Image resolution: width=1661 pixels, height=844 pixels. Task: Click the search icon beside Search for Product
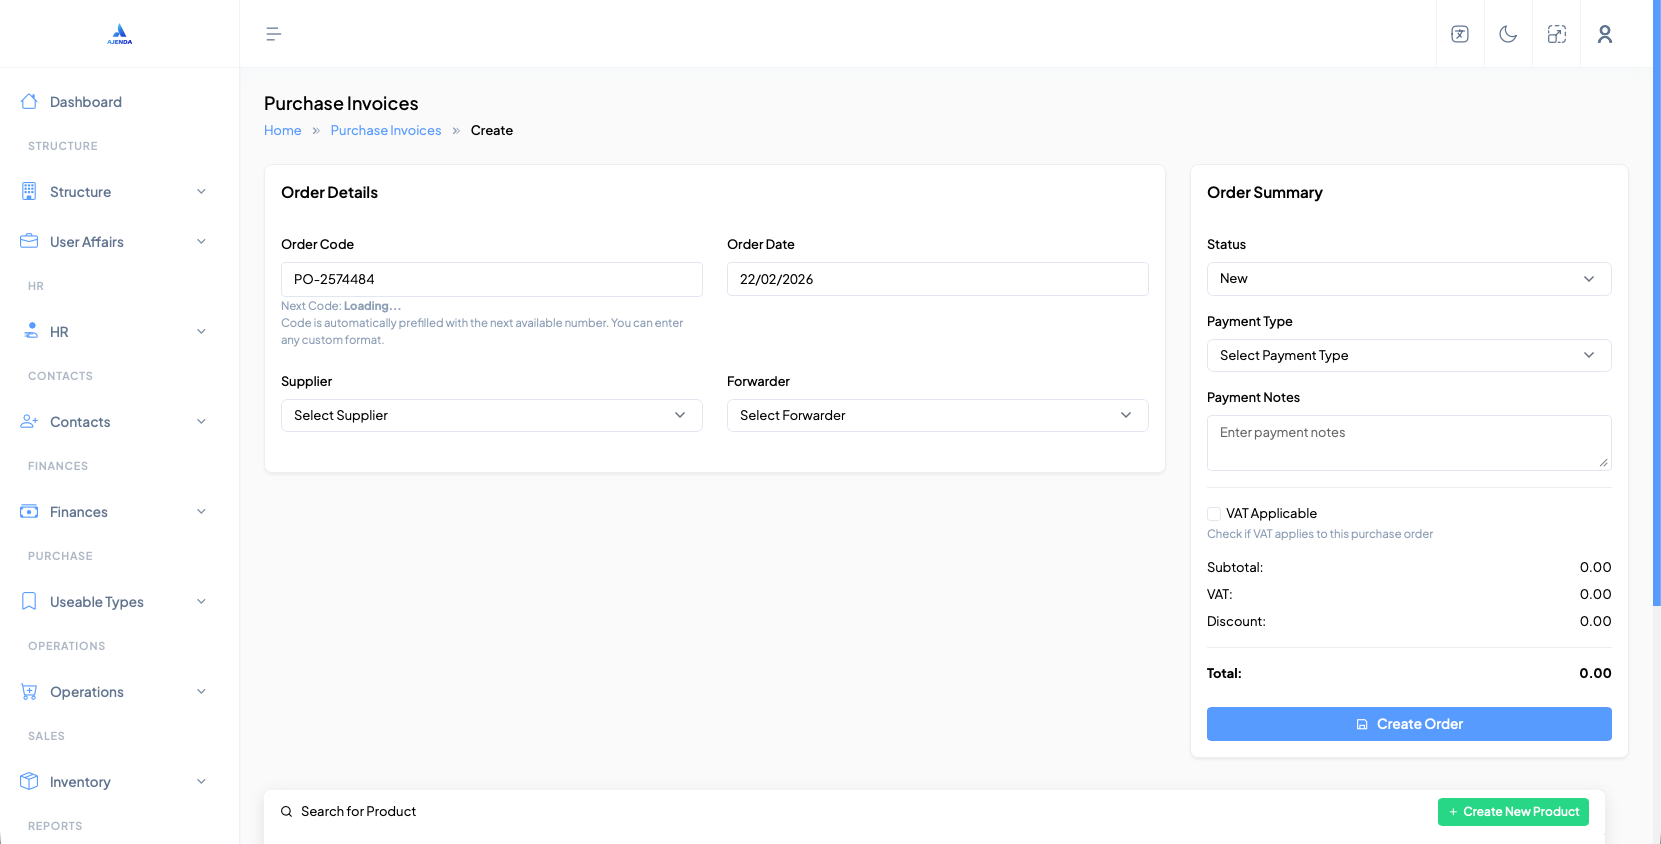click(x=287, y=812)
